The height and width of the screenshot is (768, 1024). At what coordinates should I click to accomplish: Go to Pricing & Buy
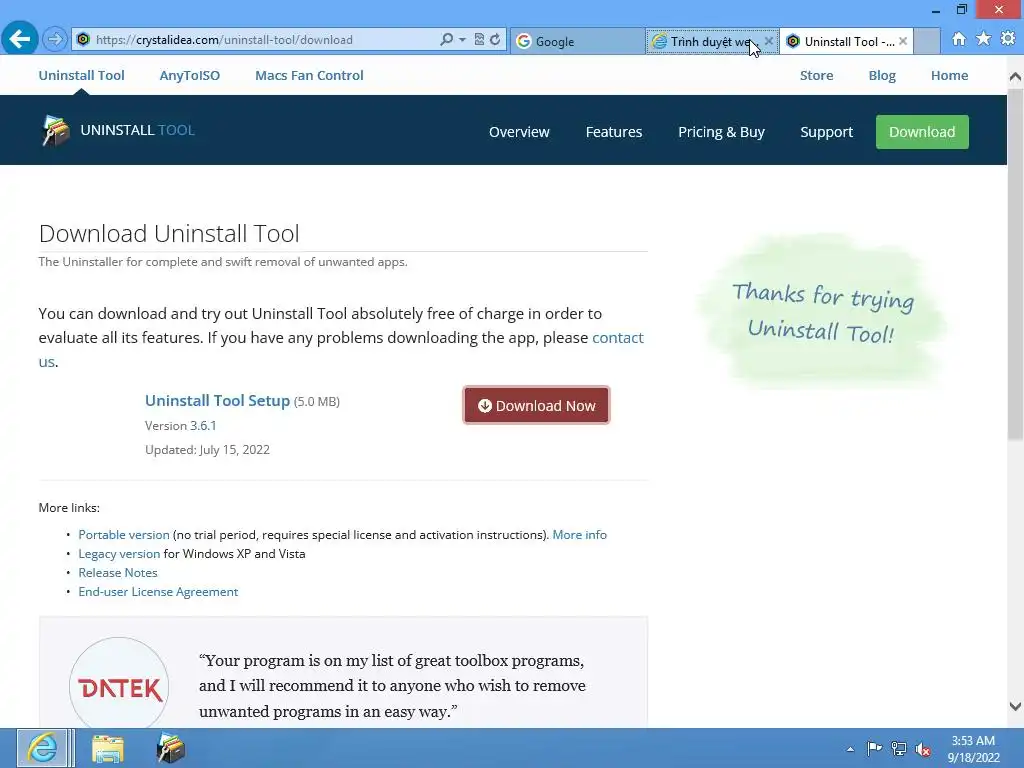click(x=721, y=132)
